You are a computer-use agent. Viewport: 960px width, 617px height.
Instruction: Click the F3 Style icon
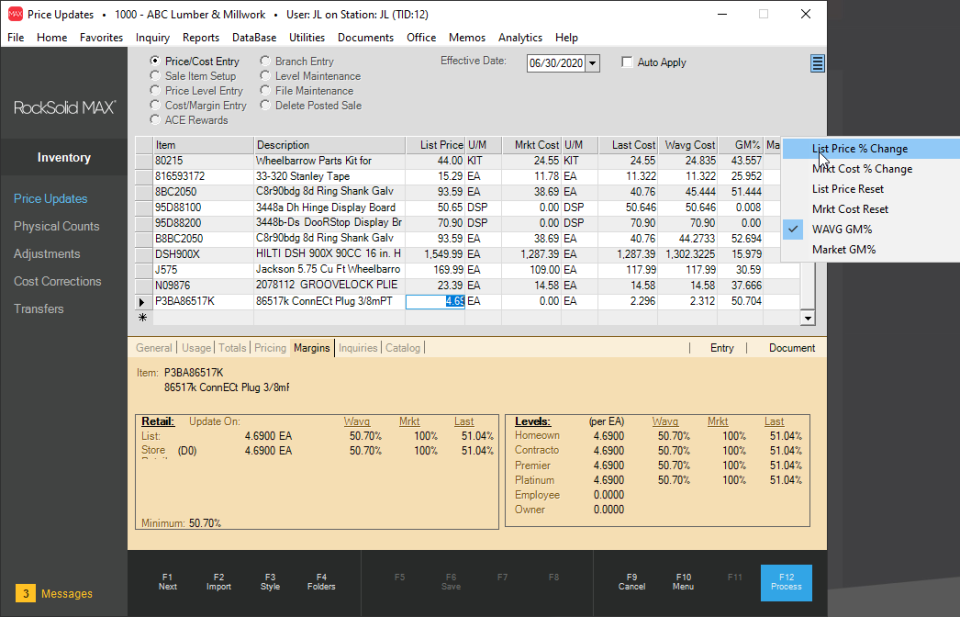270,582
